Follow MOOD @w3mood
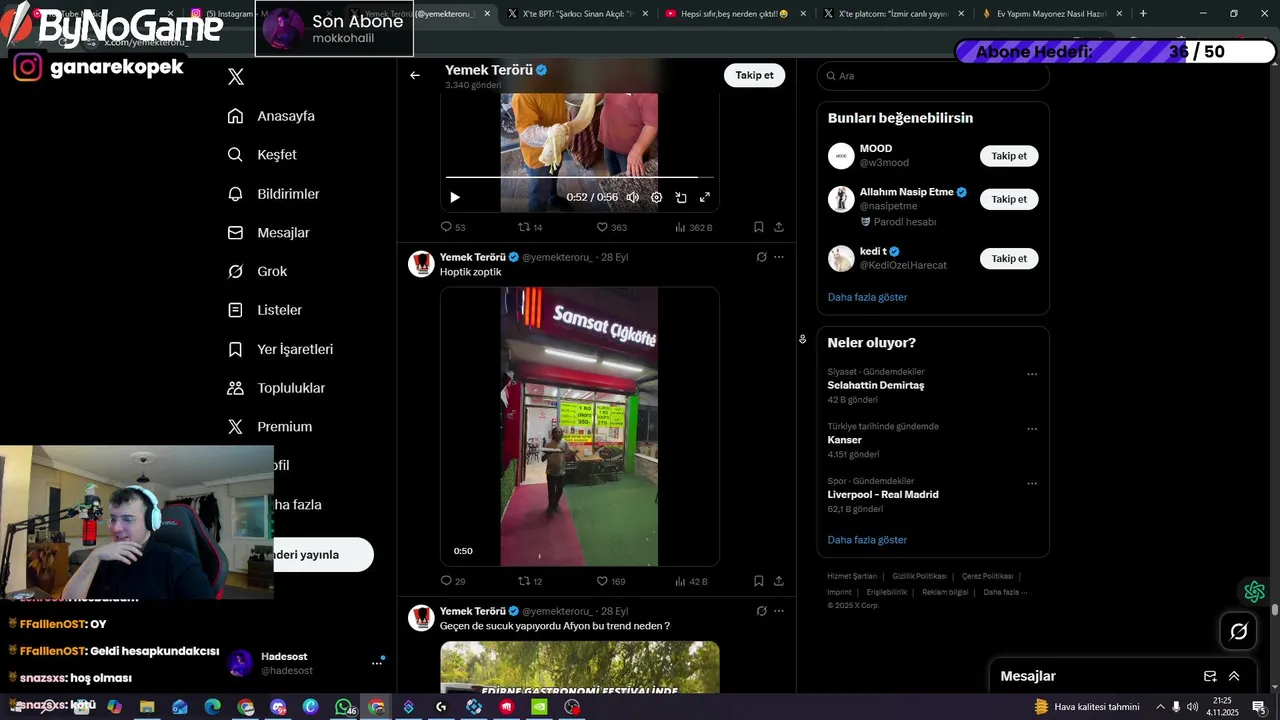 click(x=1009, y=156)
